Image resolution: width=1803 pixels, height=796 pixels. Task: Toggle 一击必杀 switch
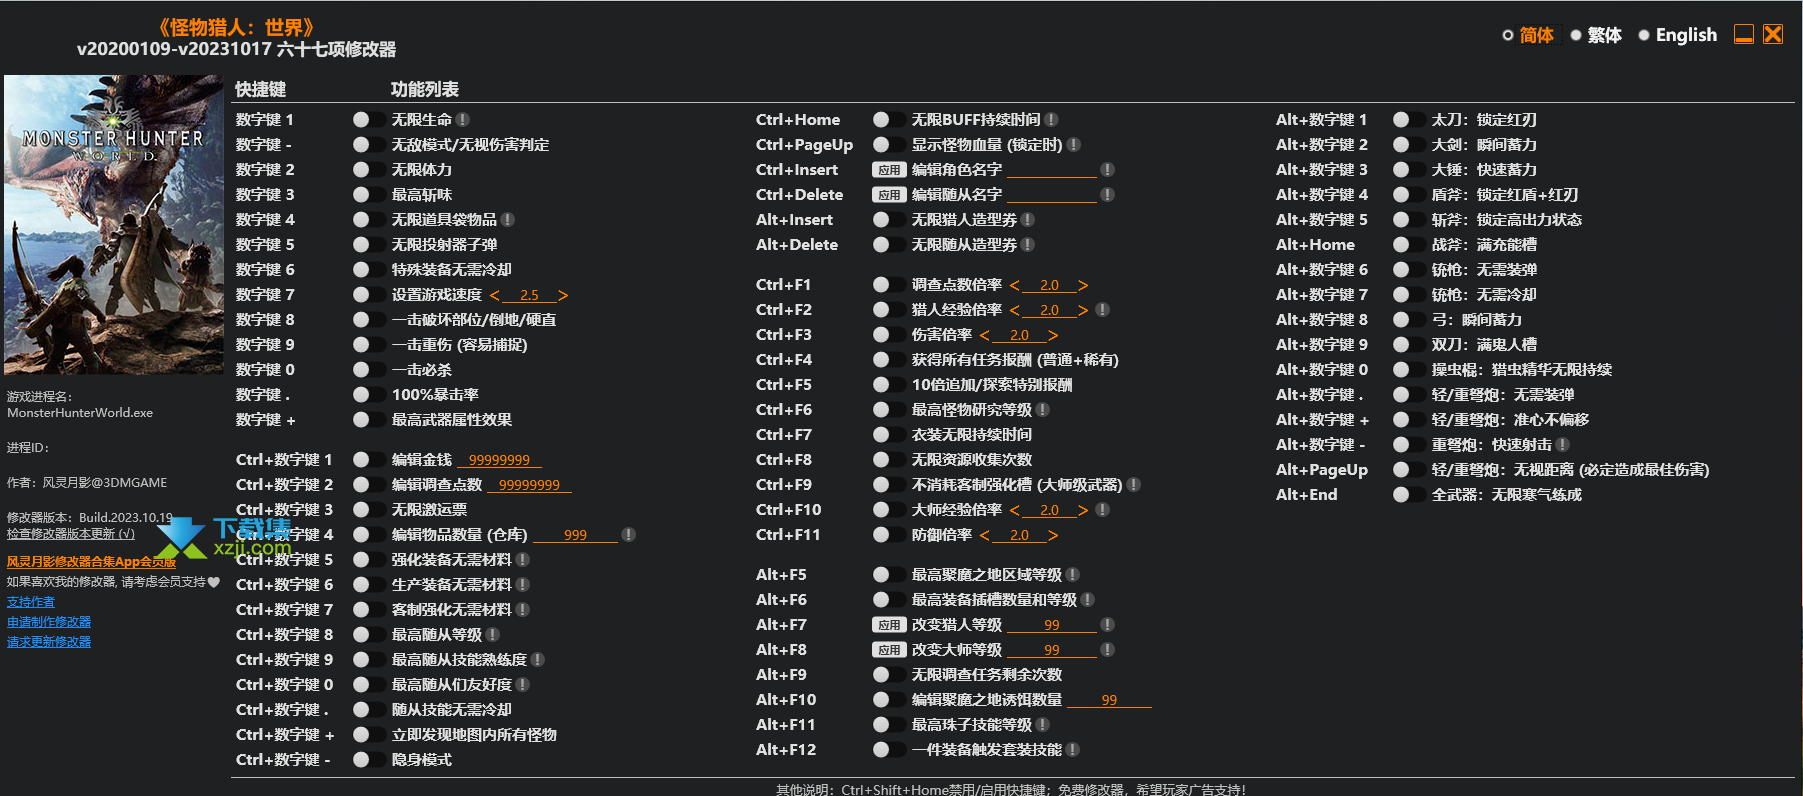(x=367, y=370)
